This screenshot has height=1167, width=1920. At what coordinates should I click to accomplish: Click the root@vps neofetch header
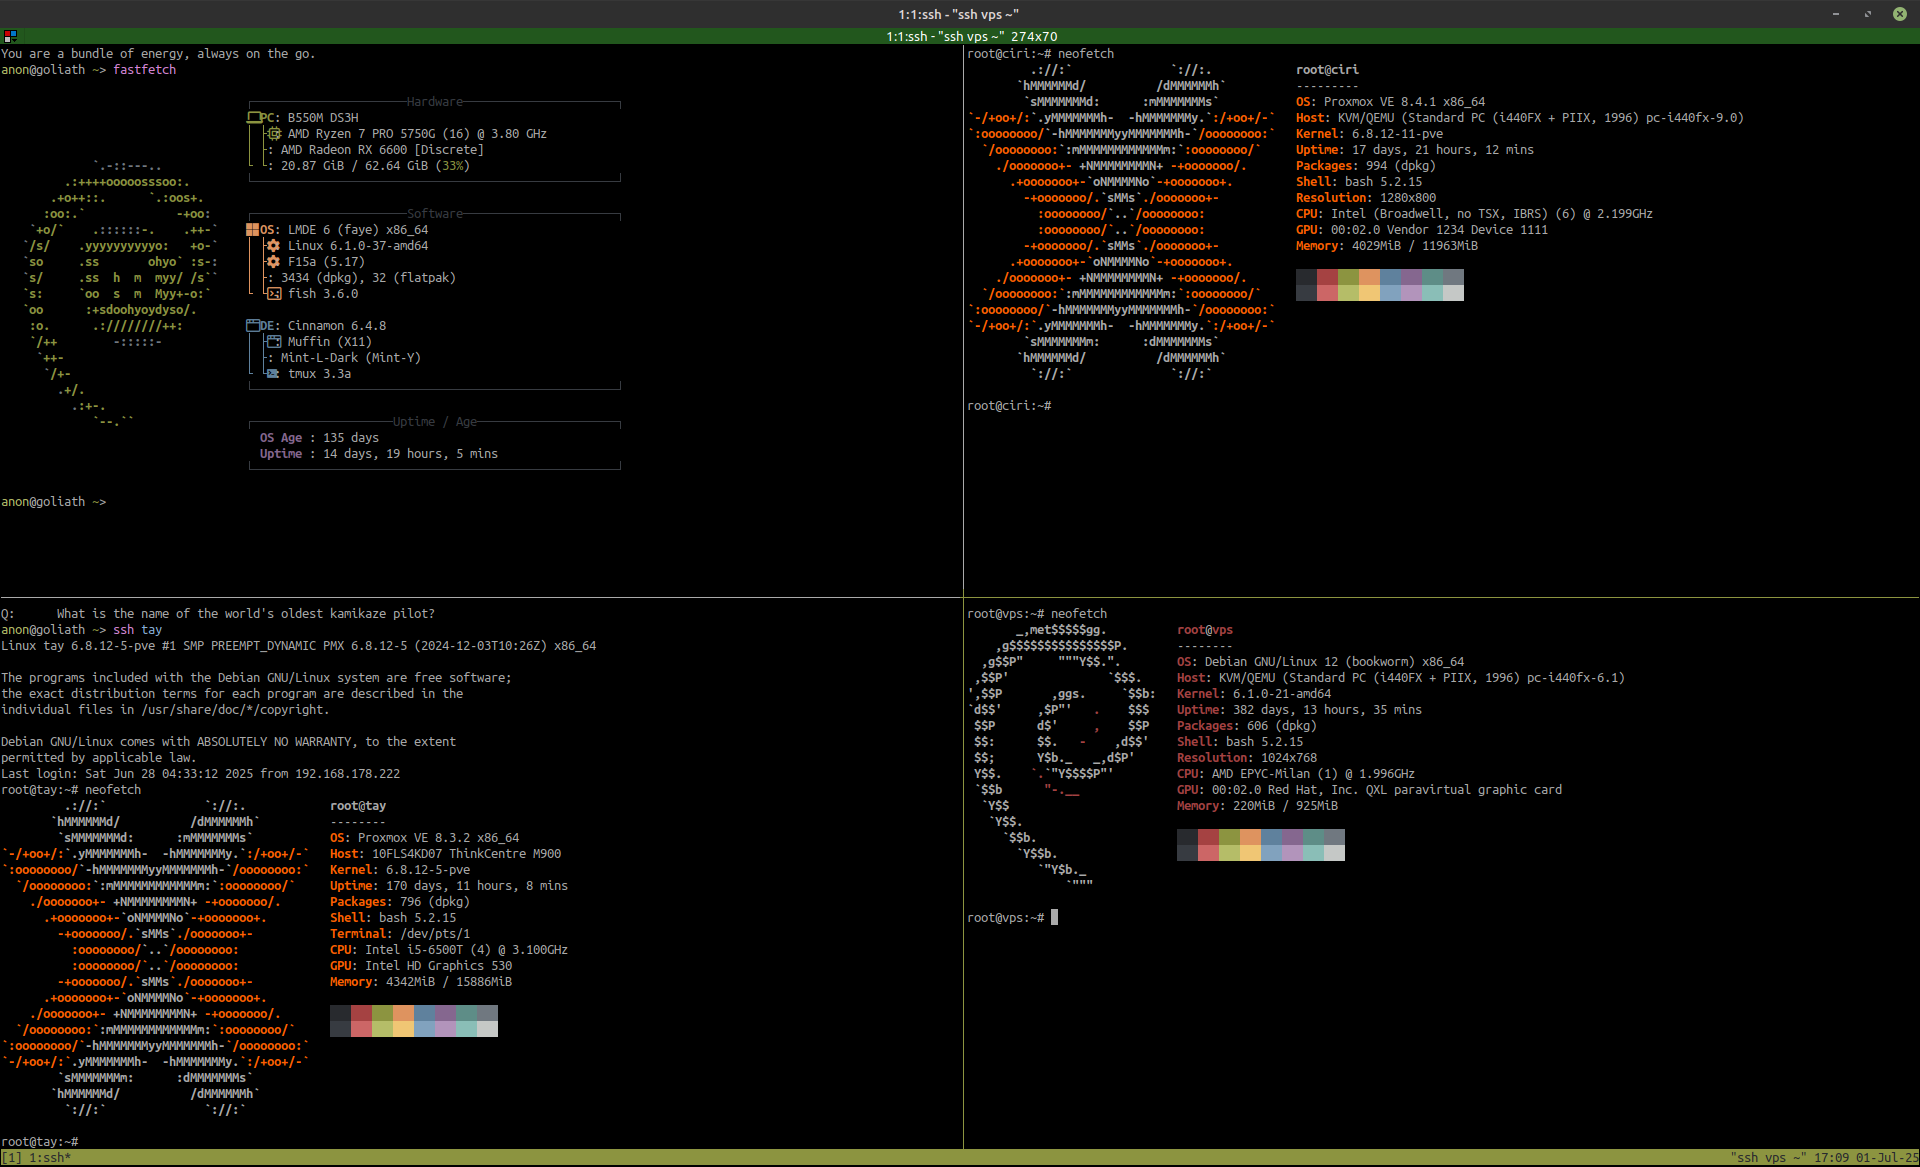[x=1205, y=630]
